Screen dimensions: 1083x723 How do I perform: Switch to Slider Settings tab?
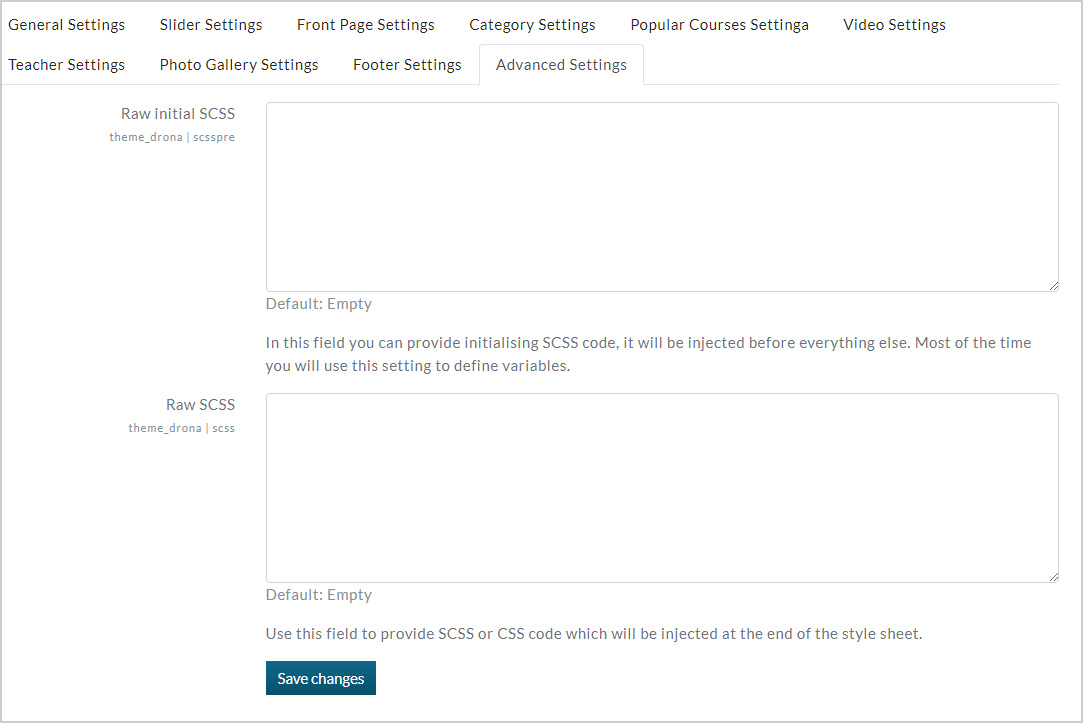211,25
